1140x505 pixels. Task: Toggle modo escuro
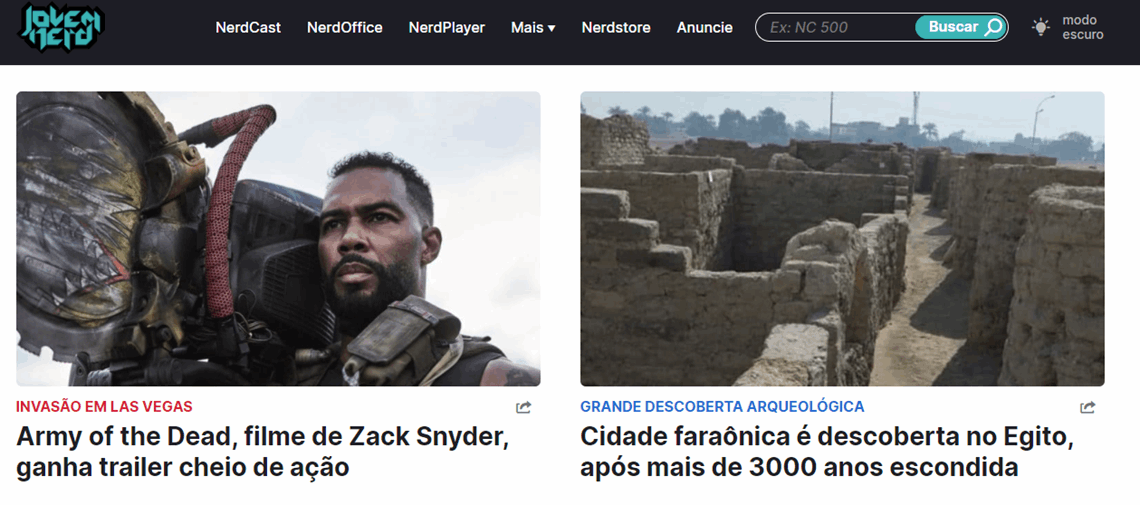(x=1067, y=28)
